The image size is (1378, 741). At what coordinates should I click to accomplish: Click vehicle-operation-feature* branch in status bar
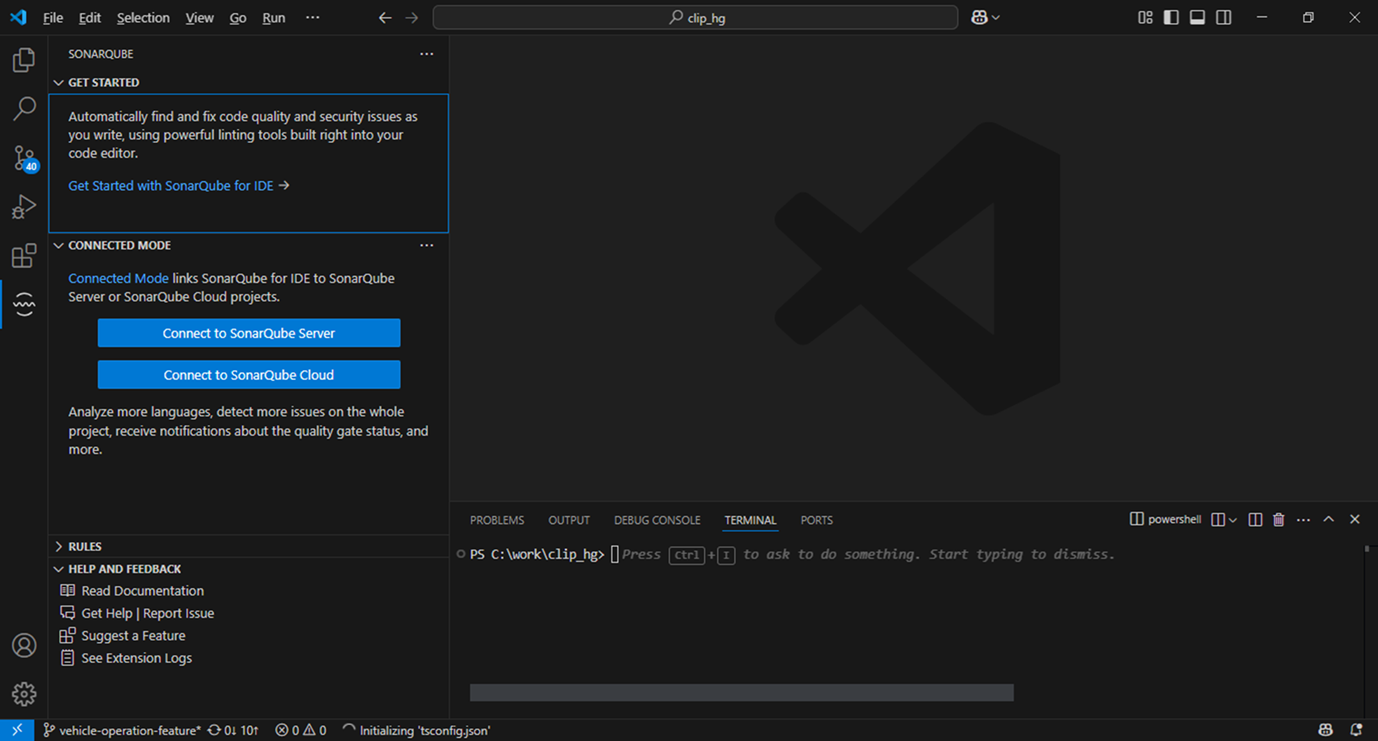(121, 730)
